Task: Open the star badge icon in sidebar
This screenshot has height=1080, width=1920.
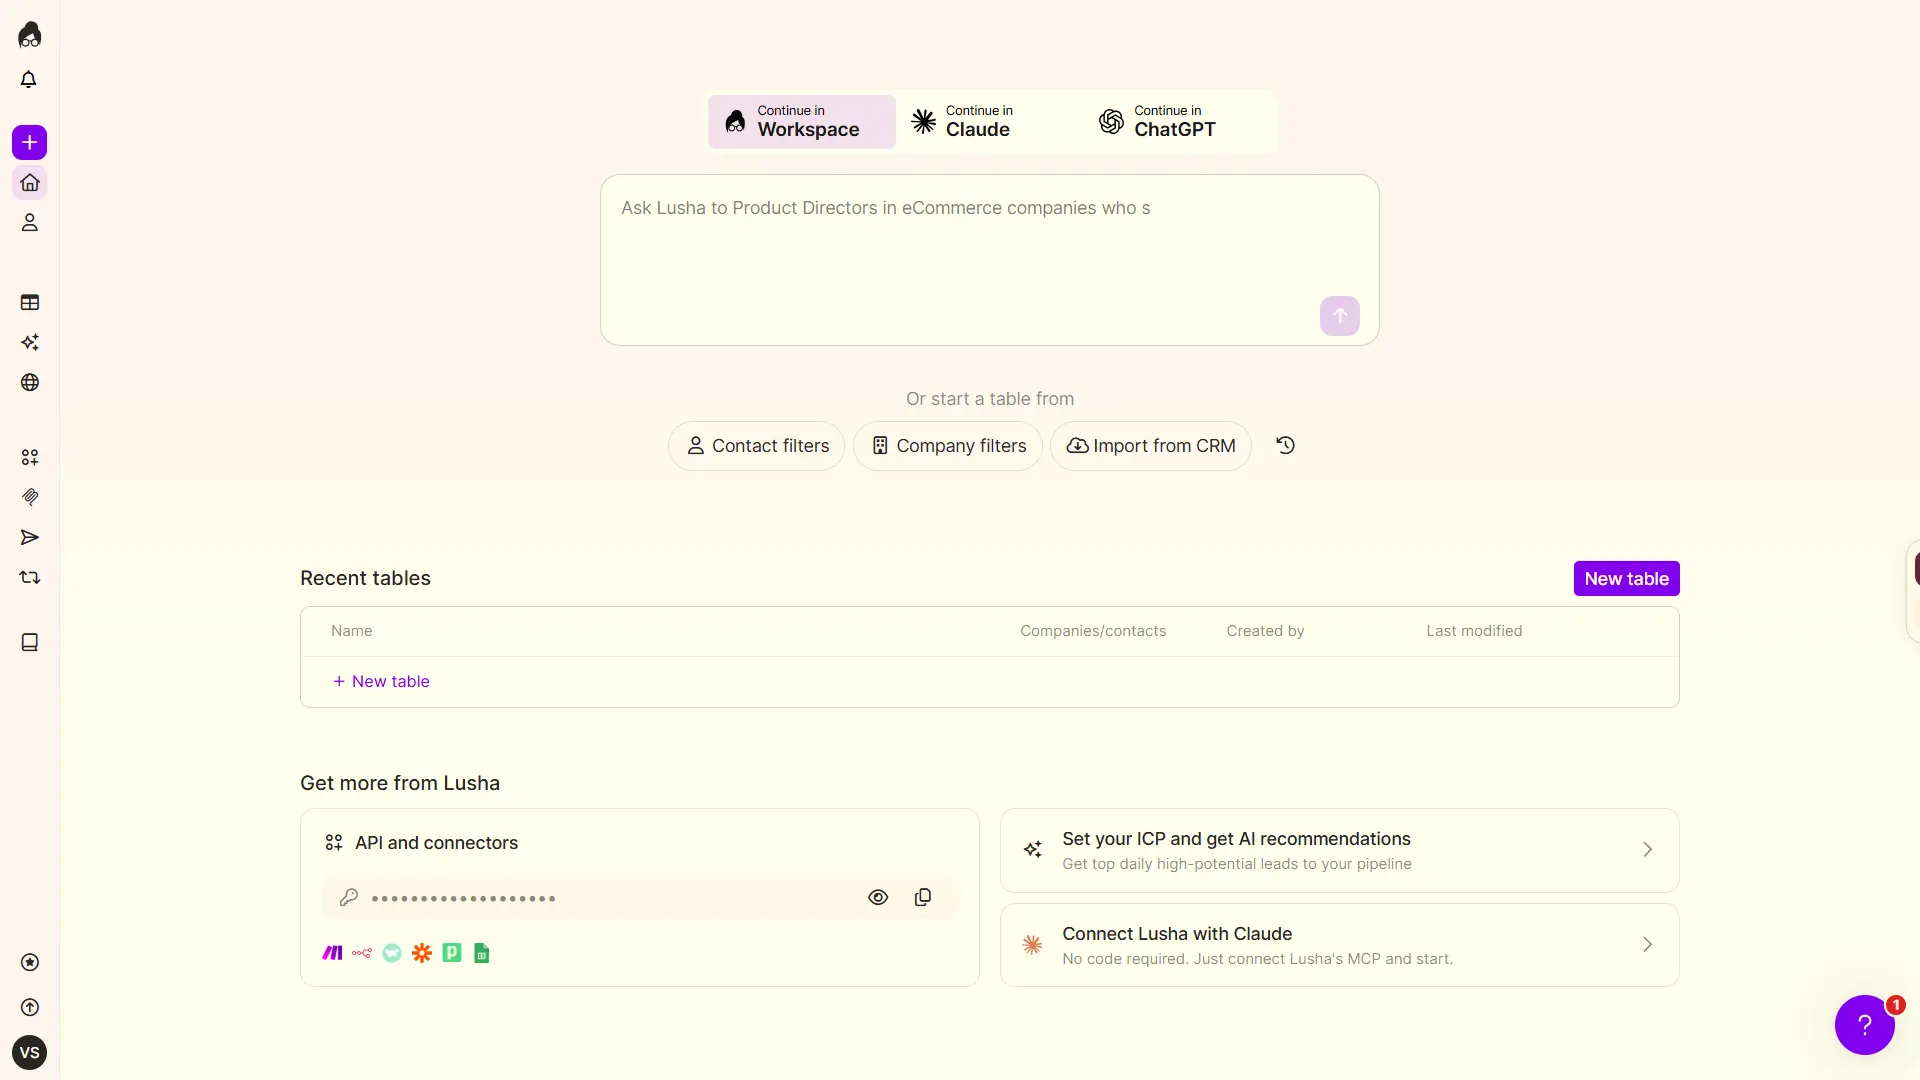Action: [x=30, y=962]
